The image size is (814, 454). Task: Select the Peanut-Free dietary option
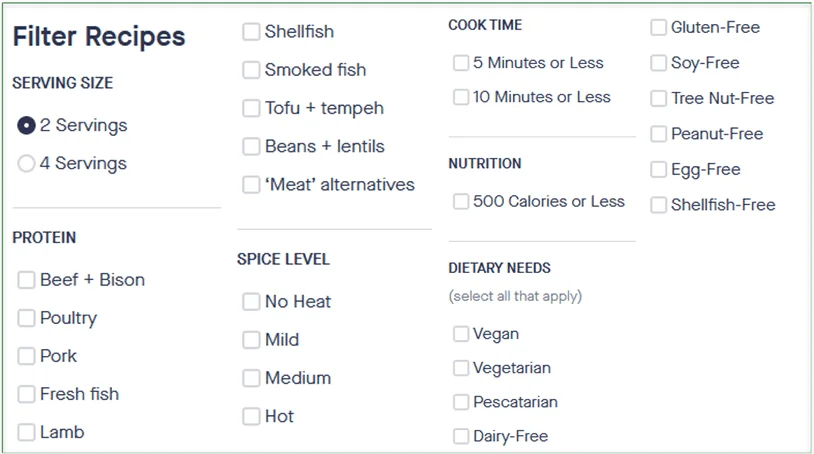(658, 134)
